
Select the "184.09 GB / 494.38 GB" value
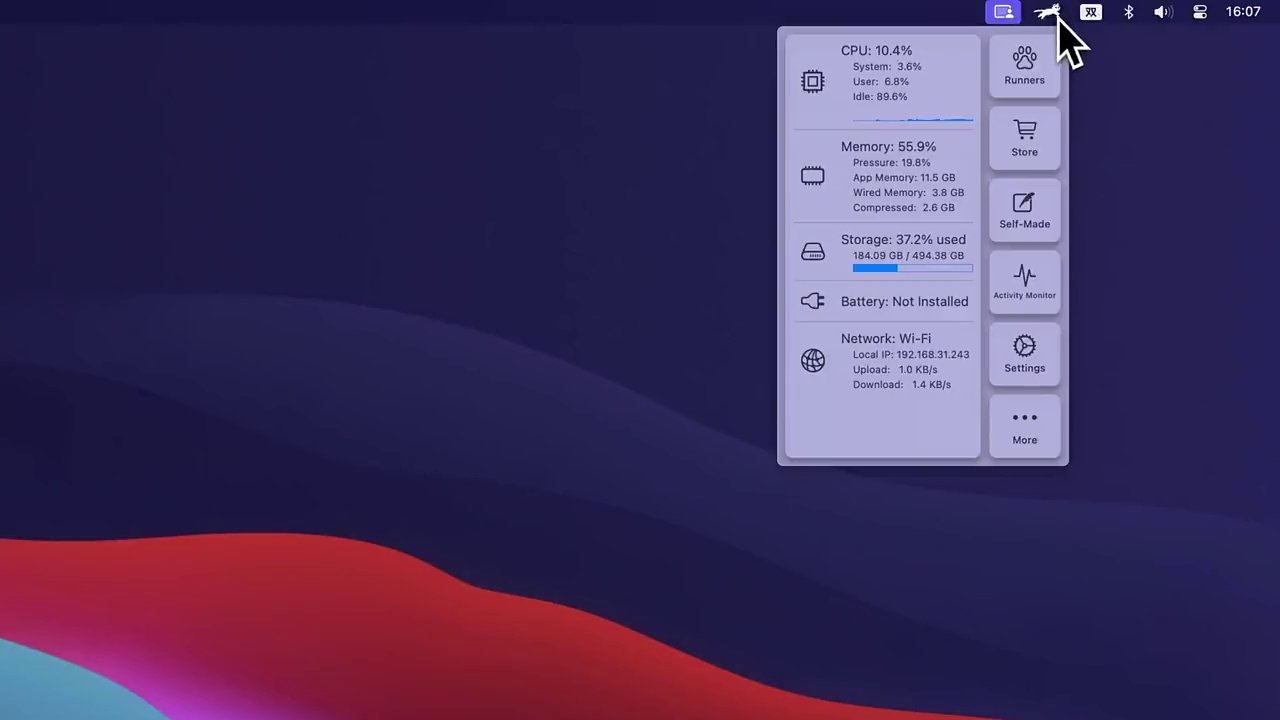pos(908,255)
